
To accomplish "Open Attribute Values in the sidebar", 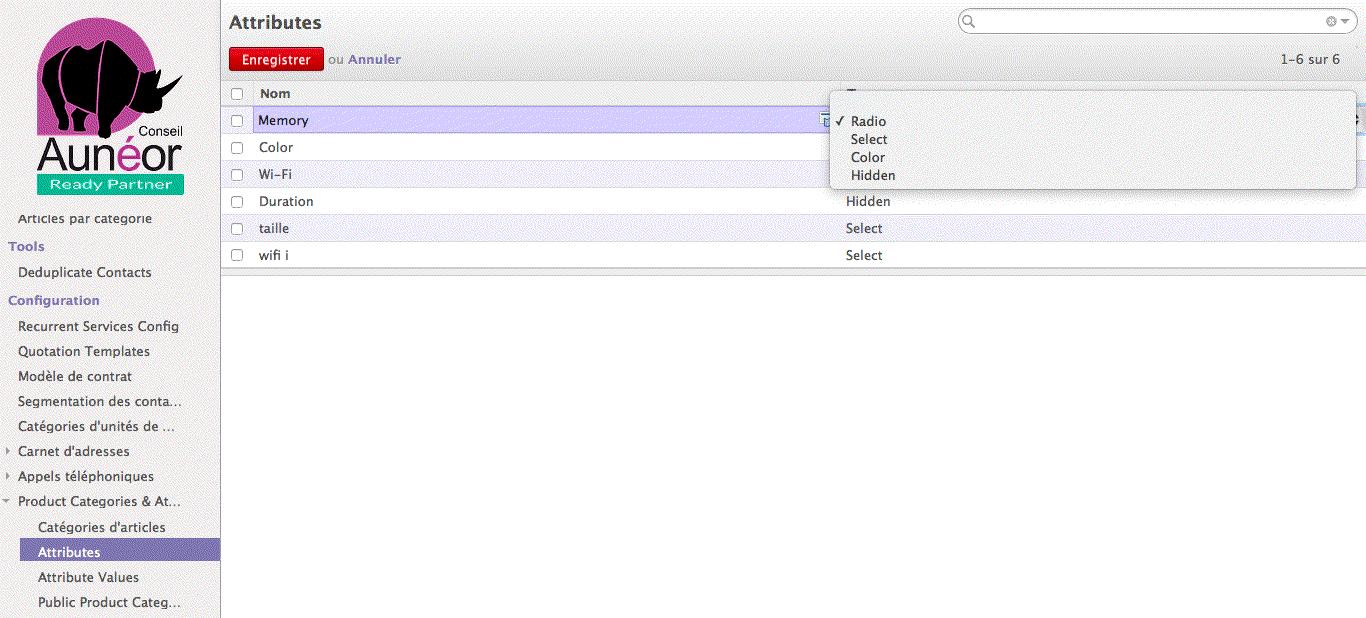I will coord(88,577).
